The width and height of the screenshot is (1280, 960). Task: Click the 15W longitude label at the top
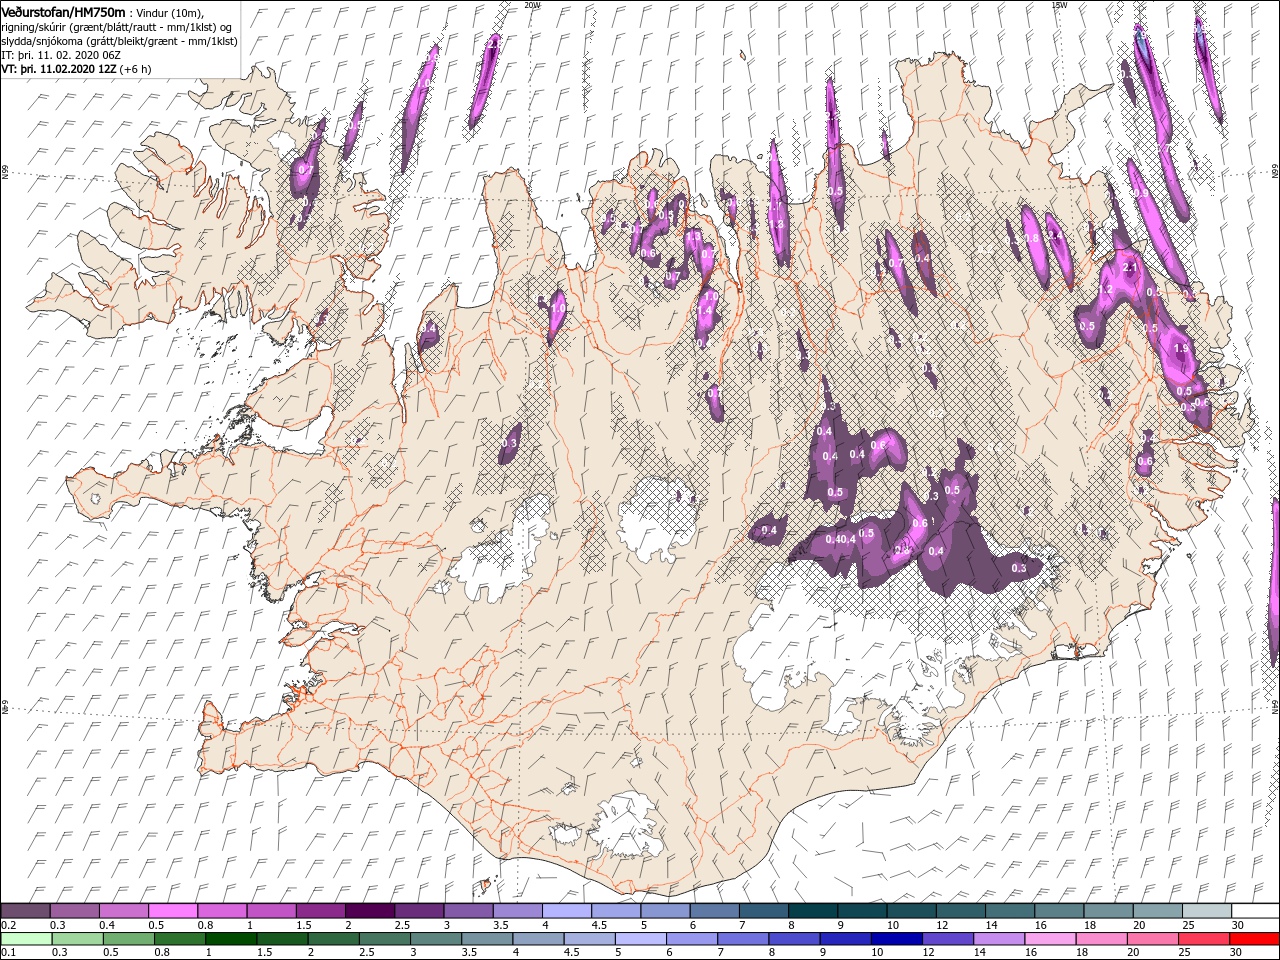click(x=1059, y=5)
